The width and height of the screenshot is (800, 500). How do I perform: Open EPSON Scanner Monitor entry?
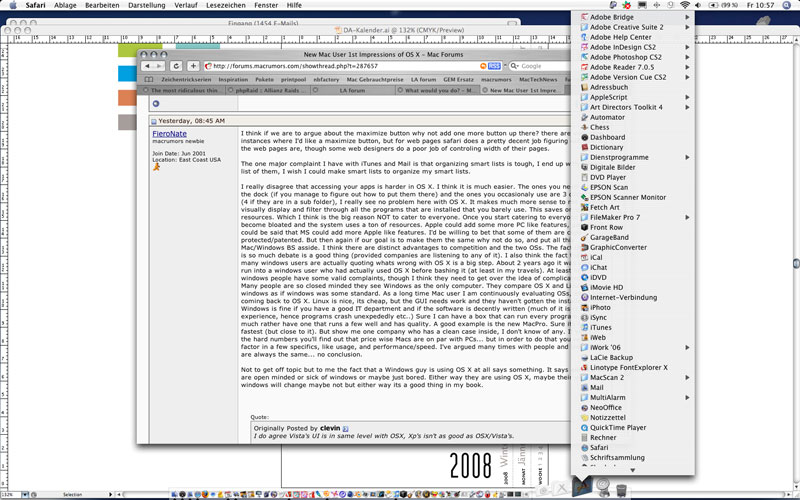[x=633, y=197]
